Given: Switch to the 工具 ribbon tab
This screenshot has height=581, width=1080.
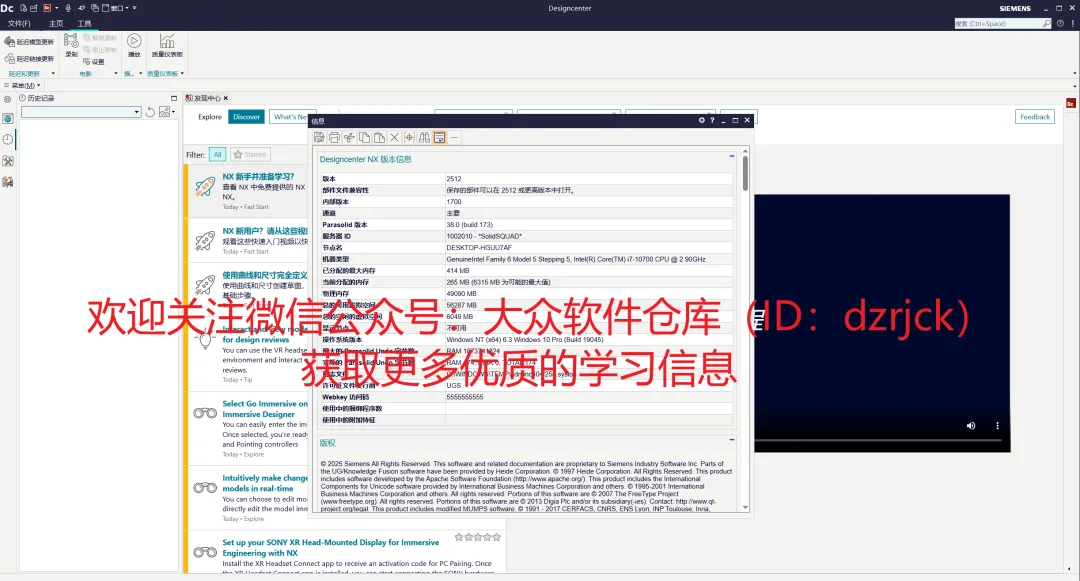Looking at the screenshot, I should [x=84, y=23].
